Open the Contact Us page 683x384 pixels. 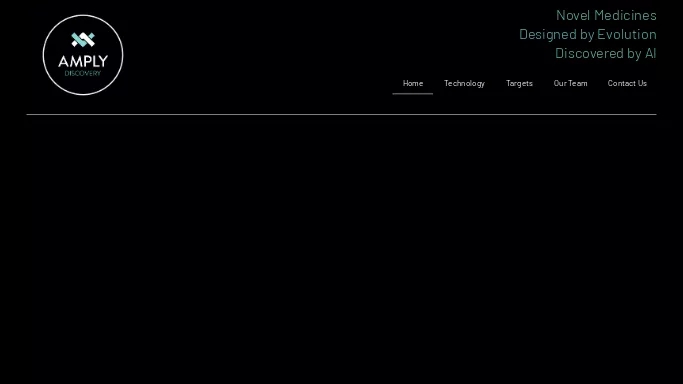click(x=627, y=83)
